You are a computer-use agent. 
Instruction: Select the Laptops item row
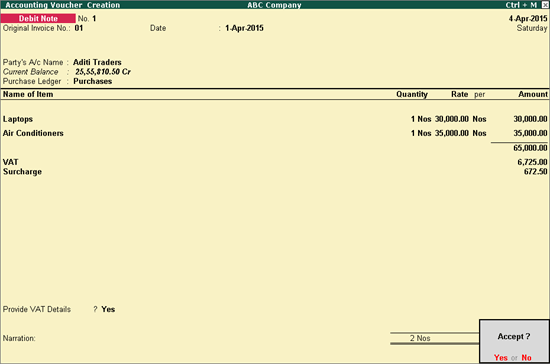pyautogui.click(x=275, y=119)
